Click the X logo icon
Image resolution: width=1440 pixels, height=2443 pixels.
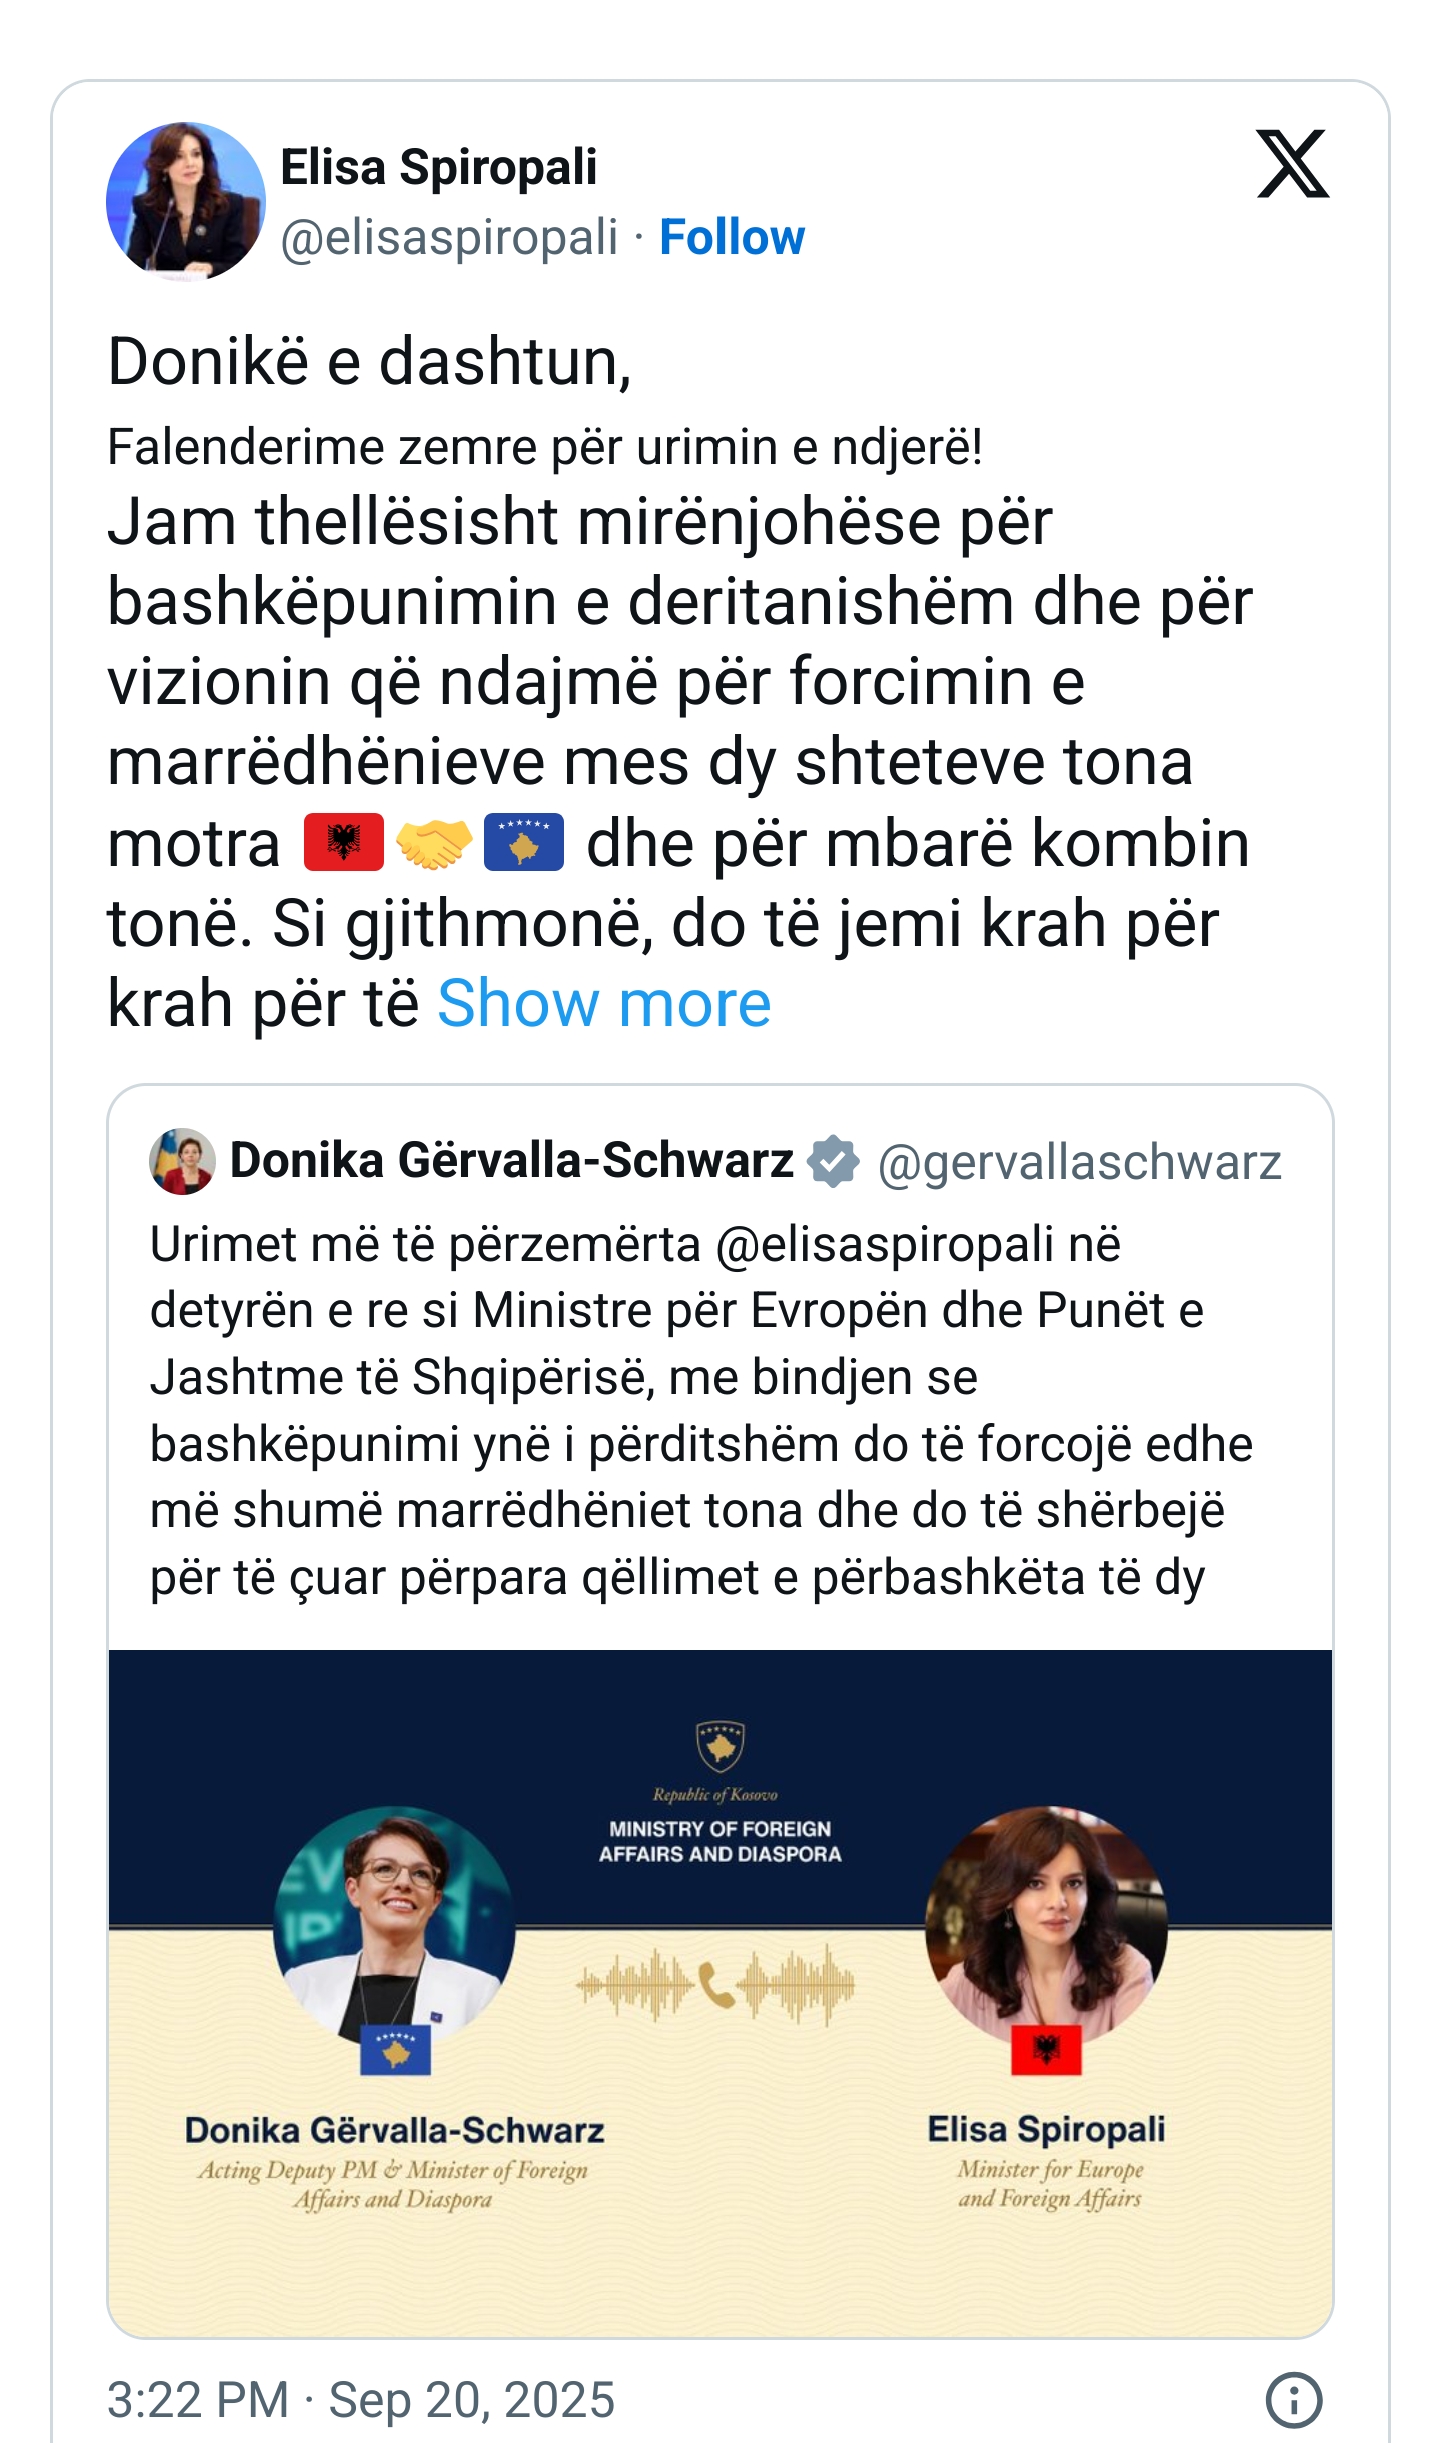pos(1292,164)
